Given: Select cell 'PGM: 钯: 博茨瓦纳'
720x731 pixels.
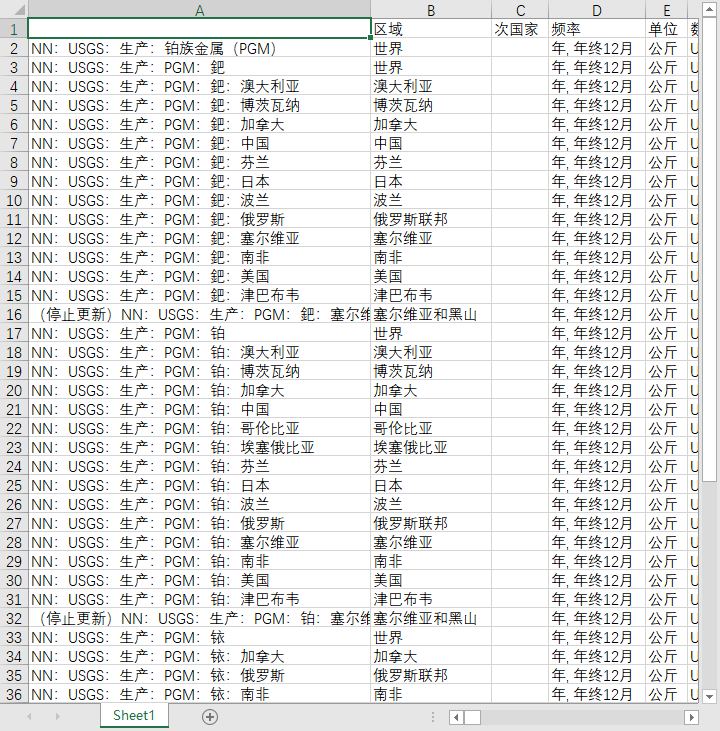Looking at the screenshot, I should (x=200, y=106).
